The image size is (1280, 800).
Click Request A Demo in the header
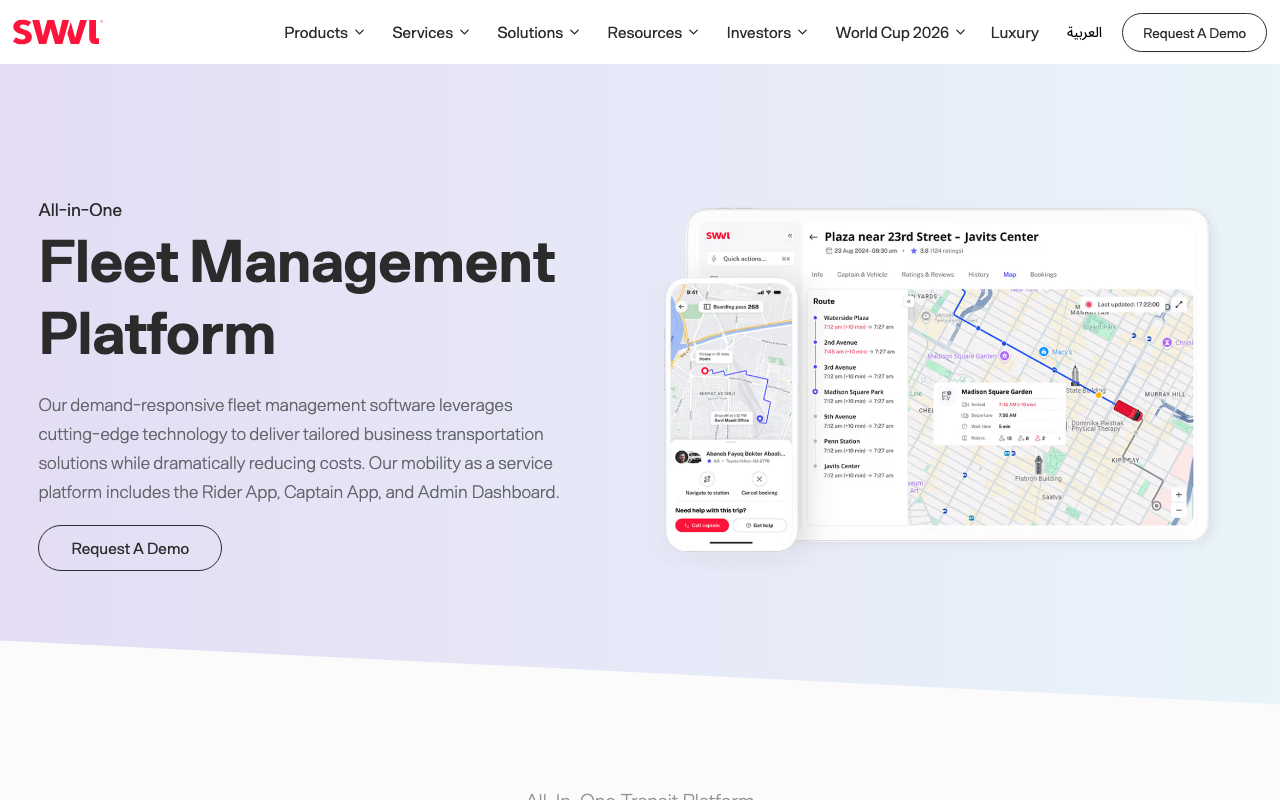pyautogui.click(x=1194, y=33)
